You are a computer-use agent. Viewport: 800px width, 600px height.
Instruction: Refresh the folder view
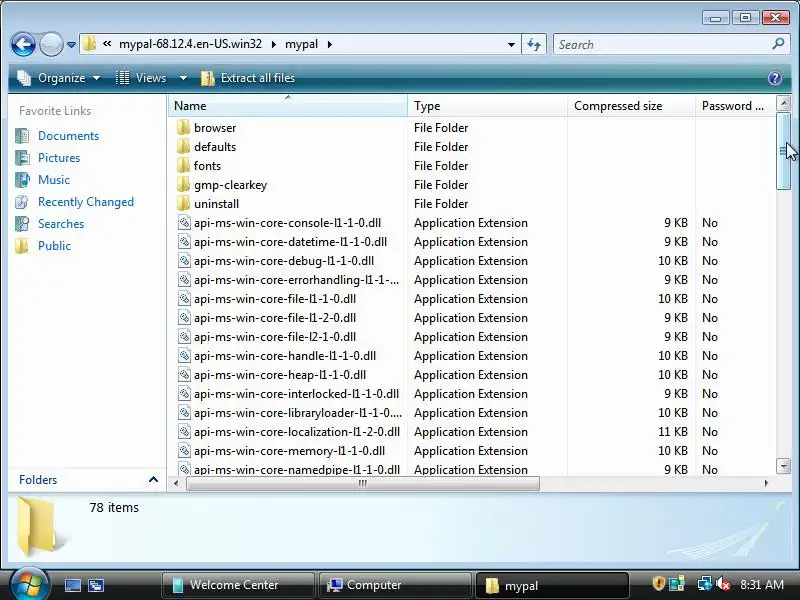click(534, 44)
